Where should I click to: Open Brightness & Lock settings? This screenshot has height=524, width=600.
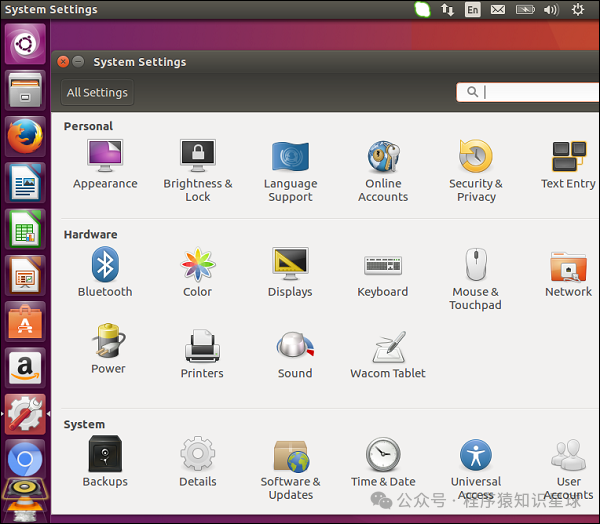point(198,171)
